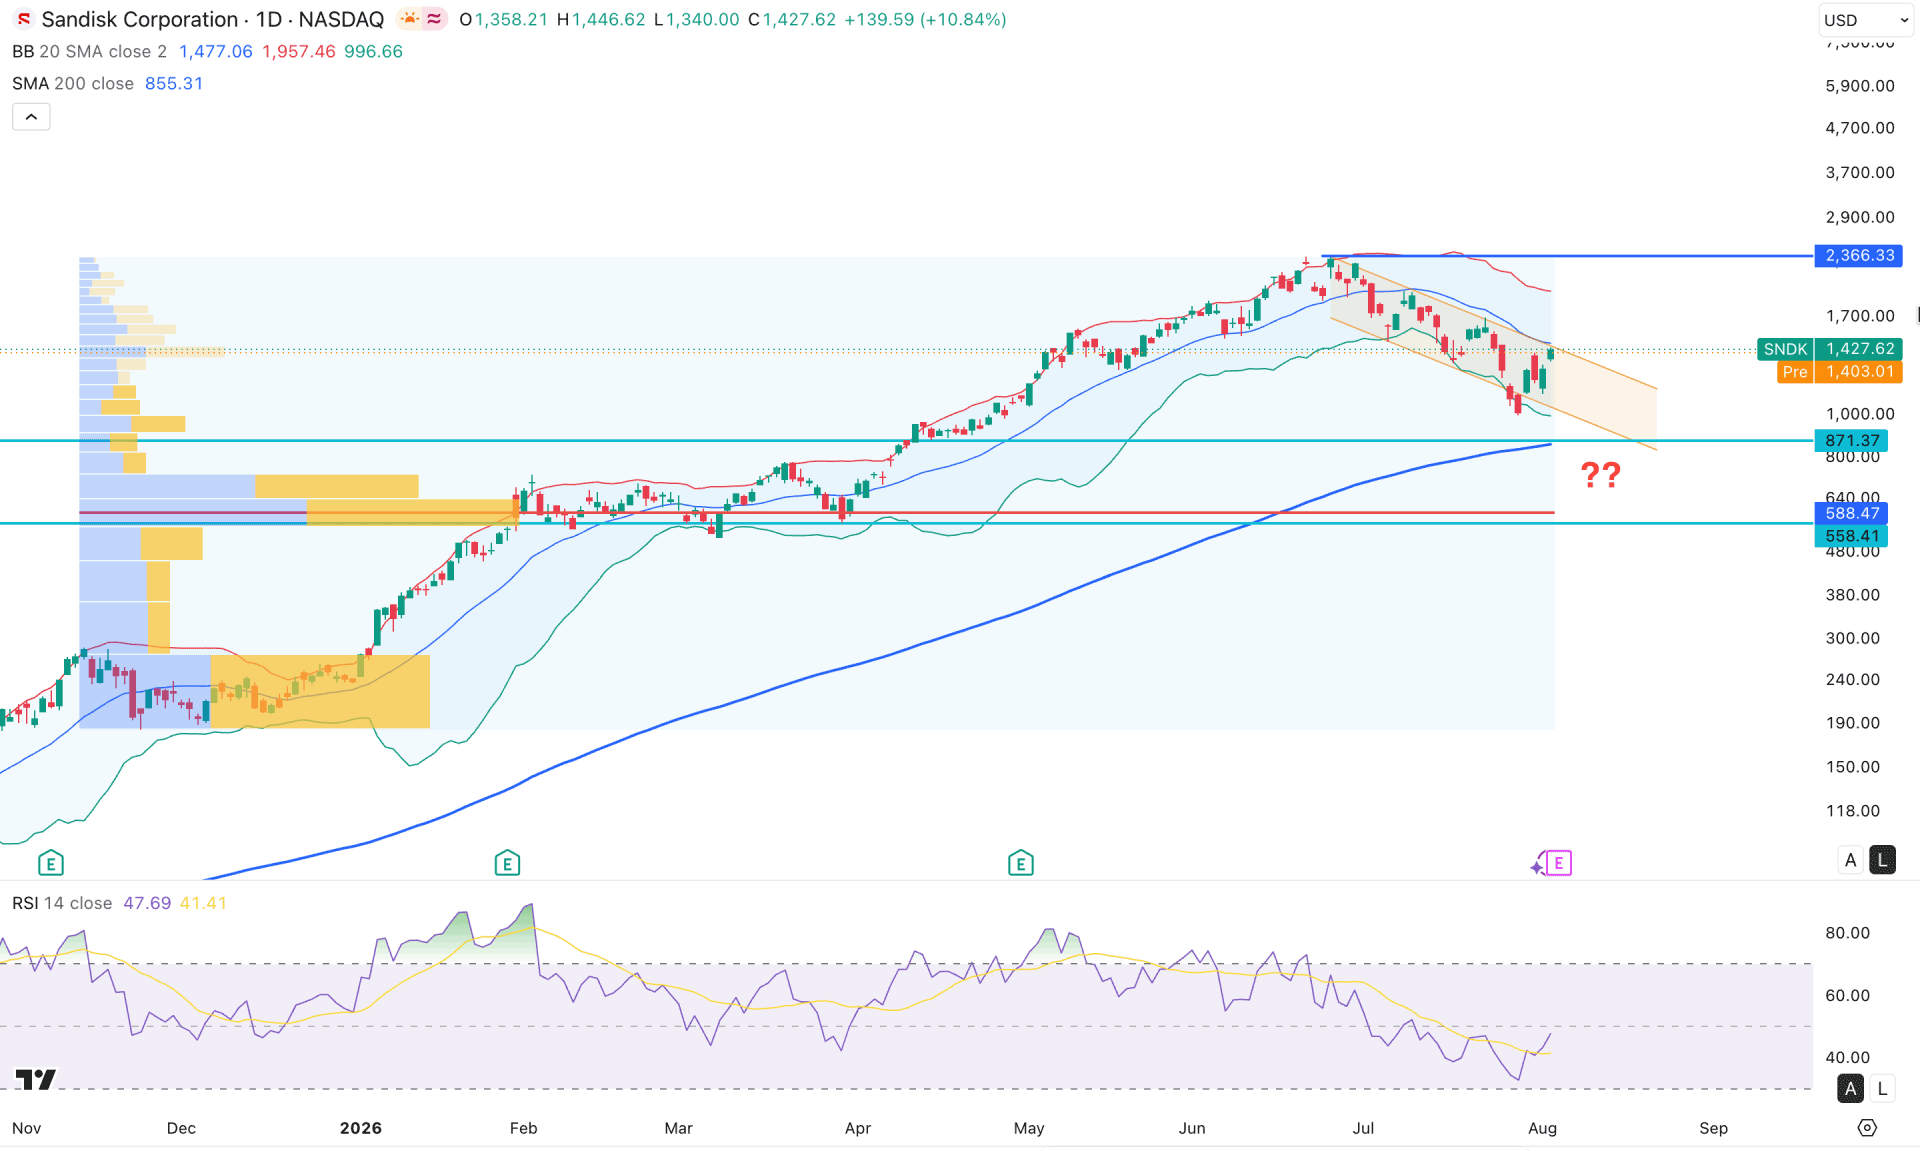The width and height of the screenshot is (1920, 1151).
Task: Click the RSI value 47.69
Action: click(x=147, y=903)
